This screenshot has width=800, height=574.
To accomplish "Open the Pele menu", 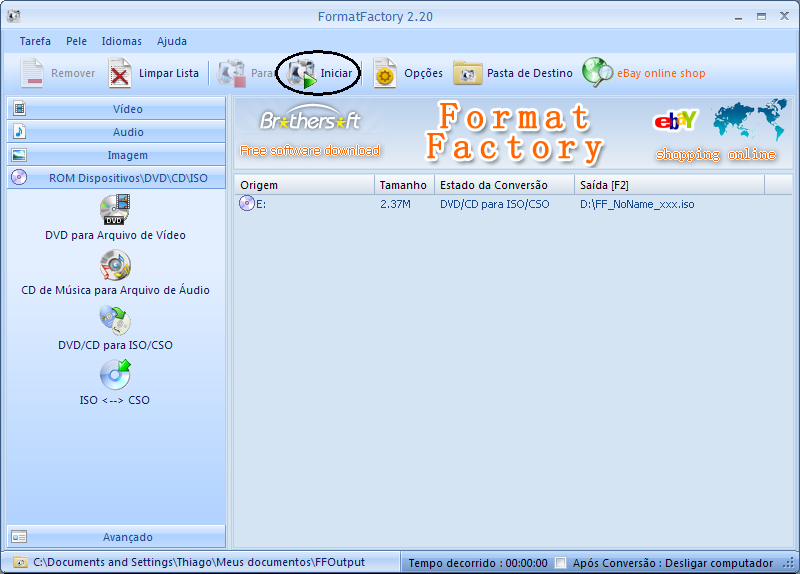I will click(77, 41).
